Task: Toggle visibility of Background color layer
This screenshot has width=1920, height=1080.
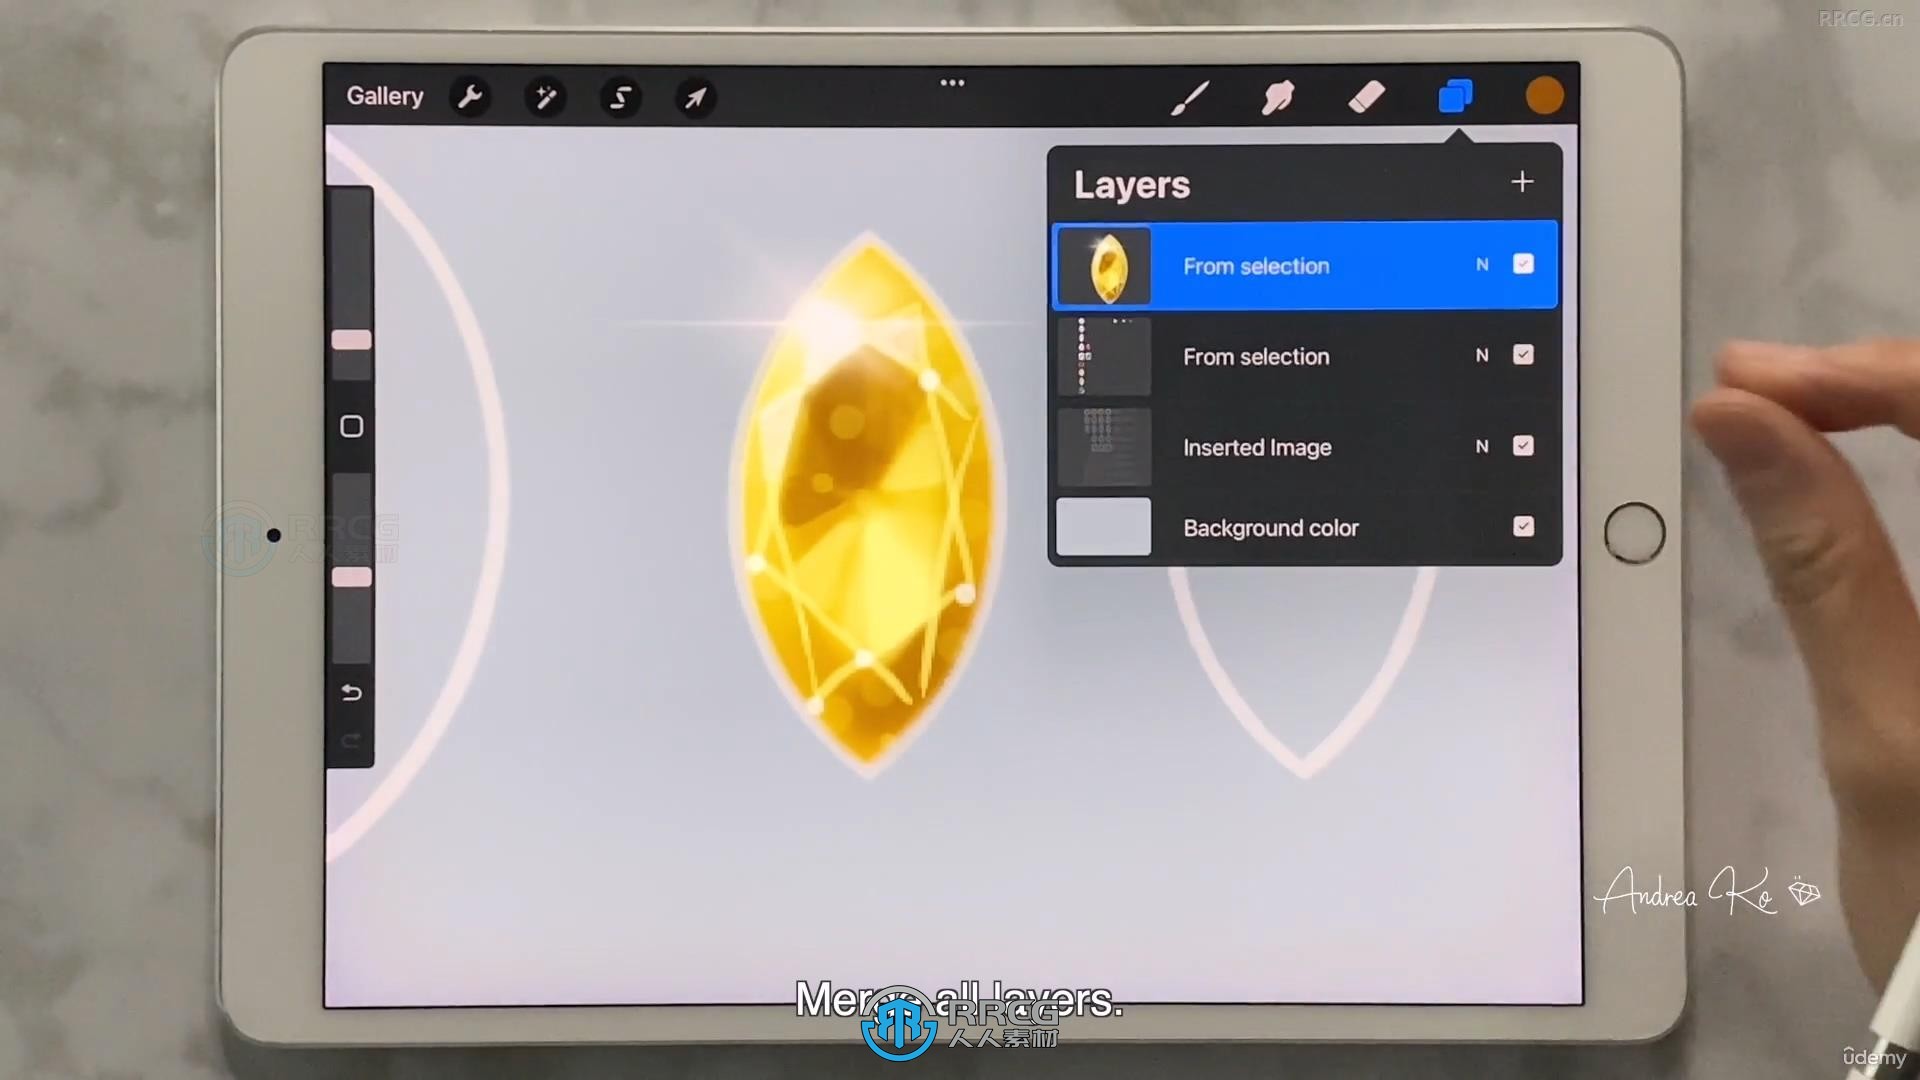Action: [1523, 526]
